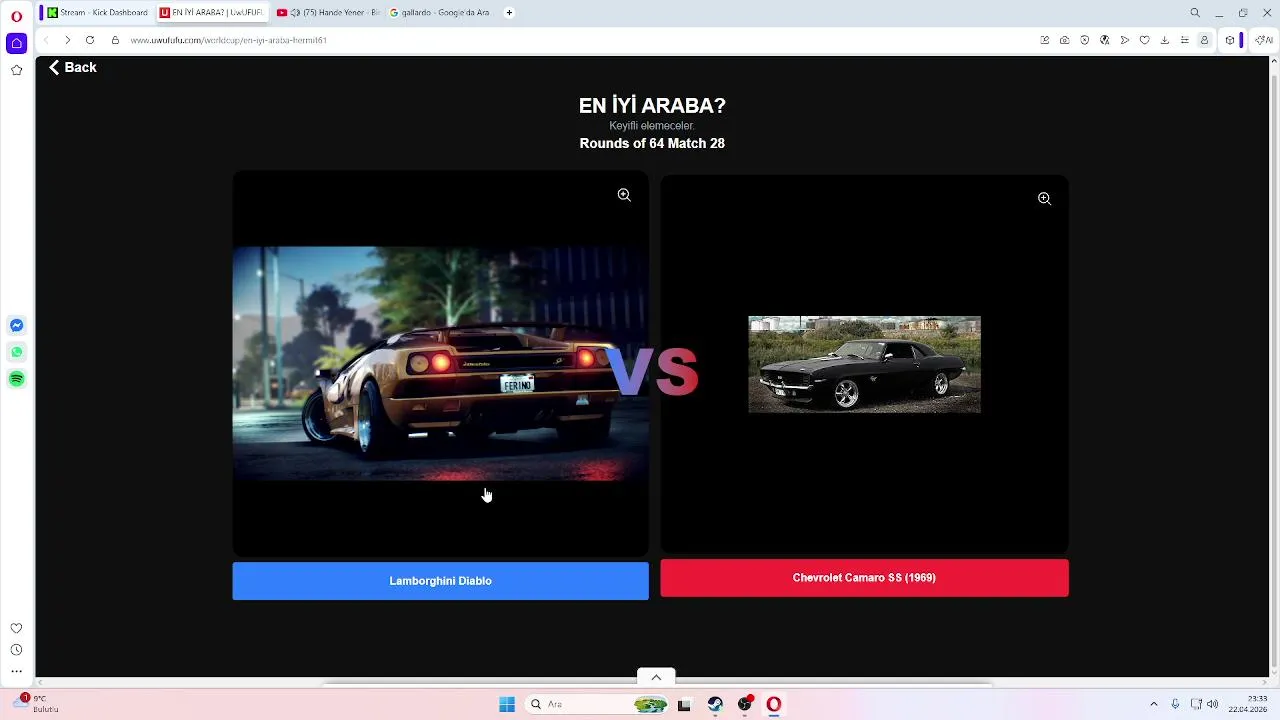Image resolution: width=1280 pixels, height=720 pixels.
Task: Open the easy setup sliders icon
Action: (1185, 40)
